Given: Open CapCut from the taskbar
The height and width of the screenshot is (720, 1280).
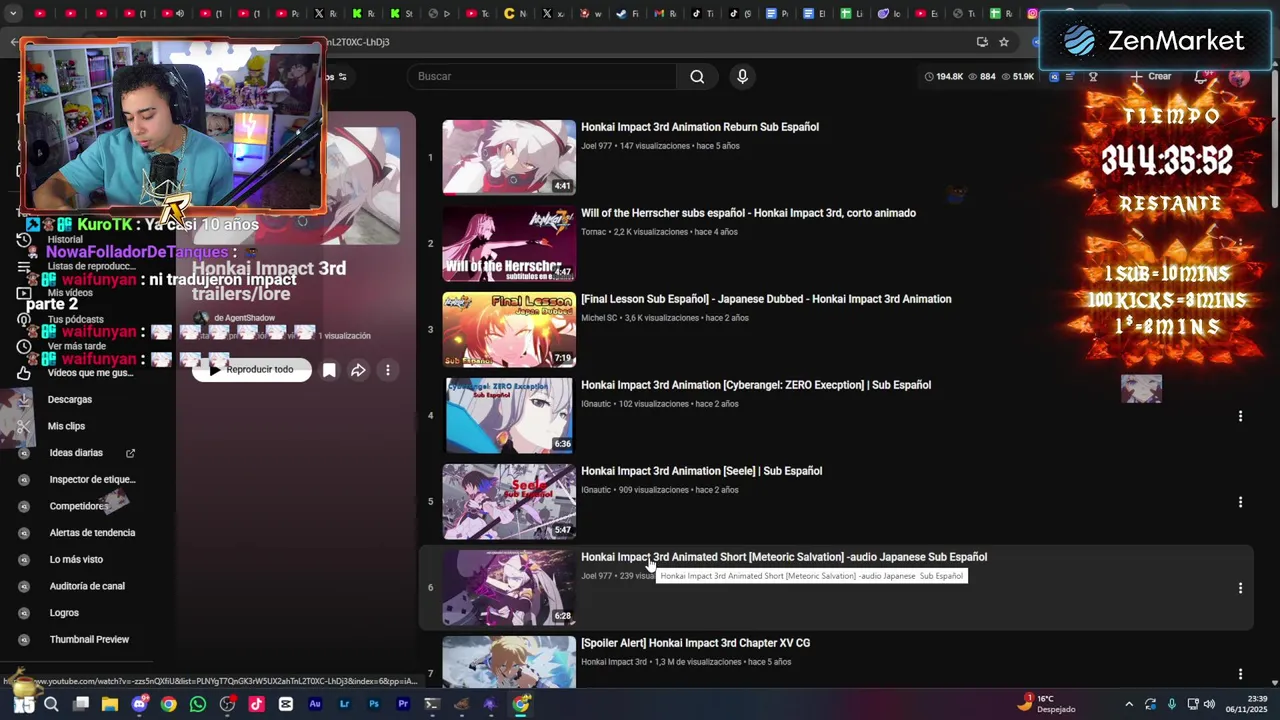Looking at the screenshot, I should tap(286, 704).
